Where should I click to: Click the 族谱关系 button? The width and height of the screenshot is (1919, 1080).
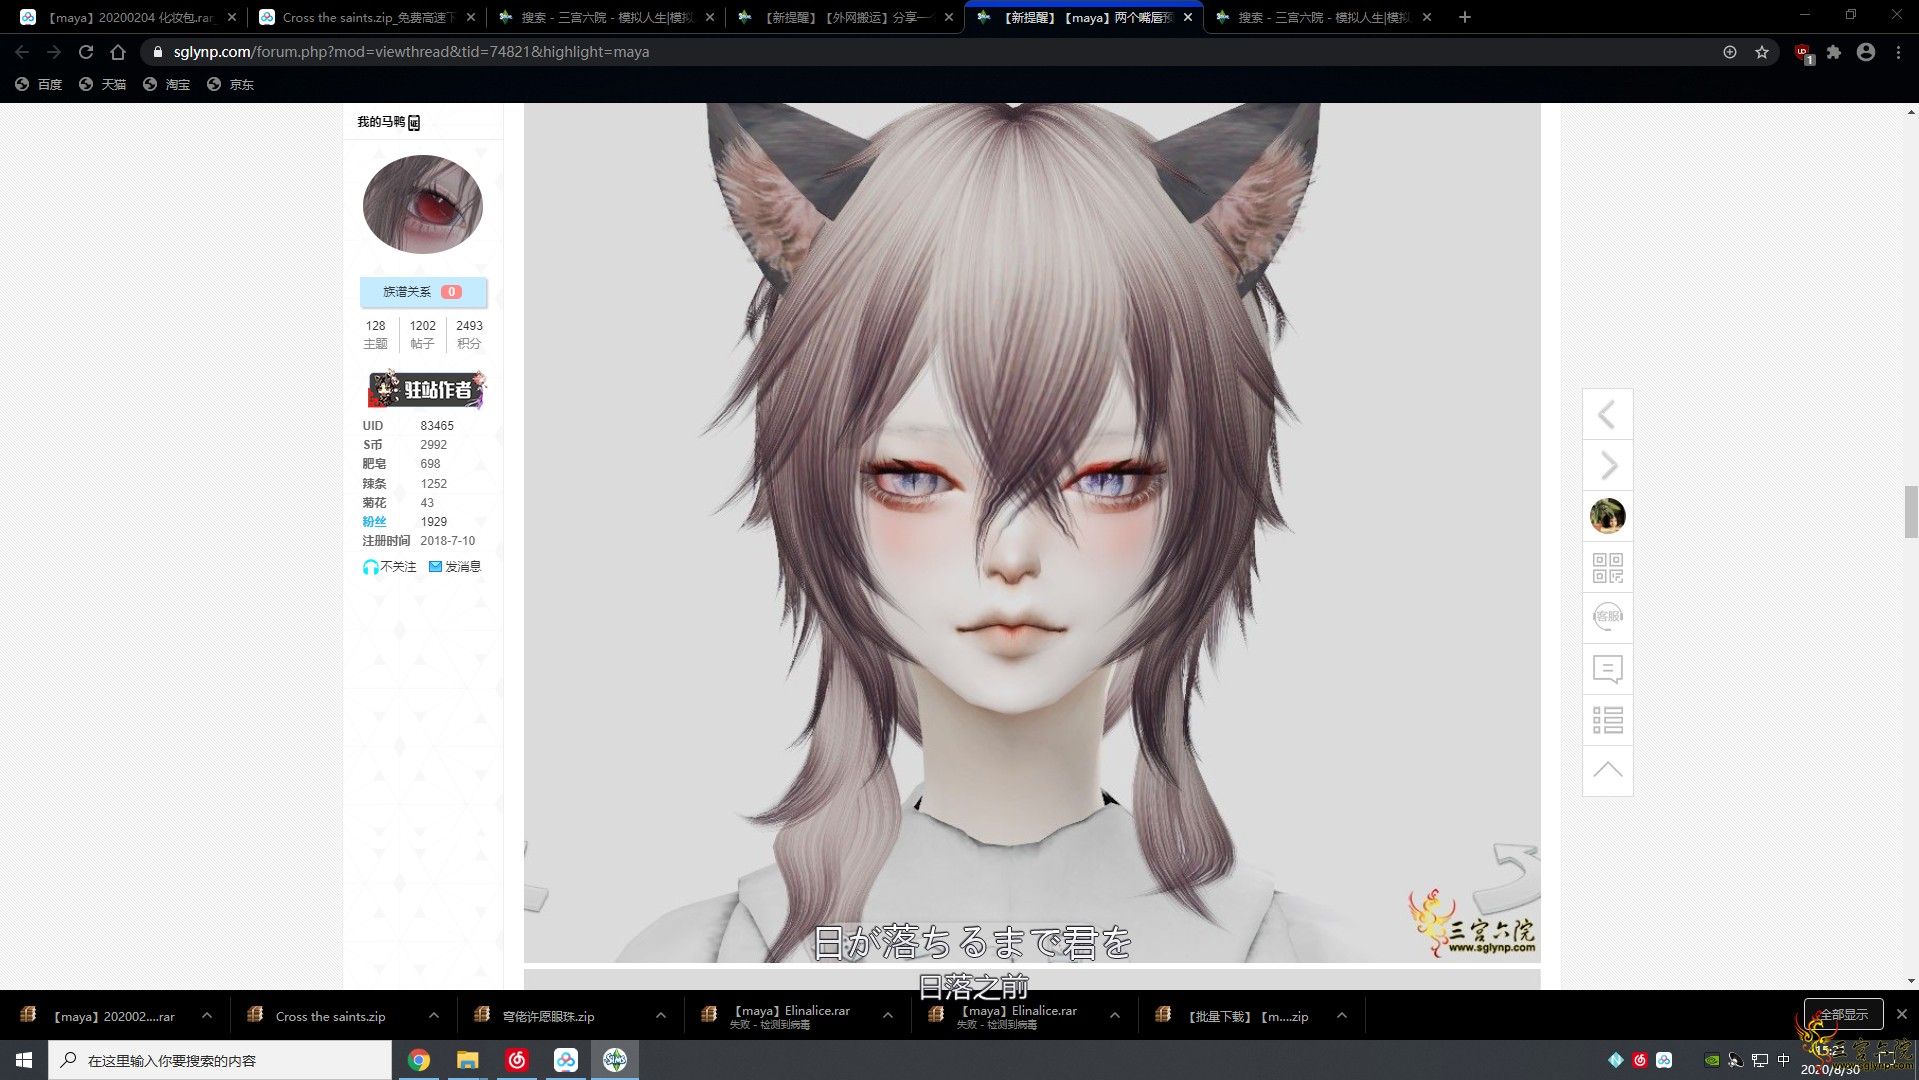click(423, 292)
